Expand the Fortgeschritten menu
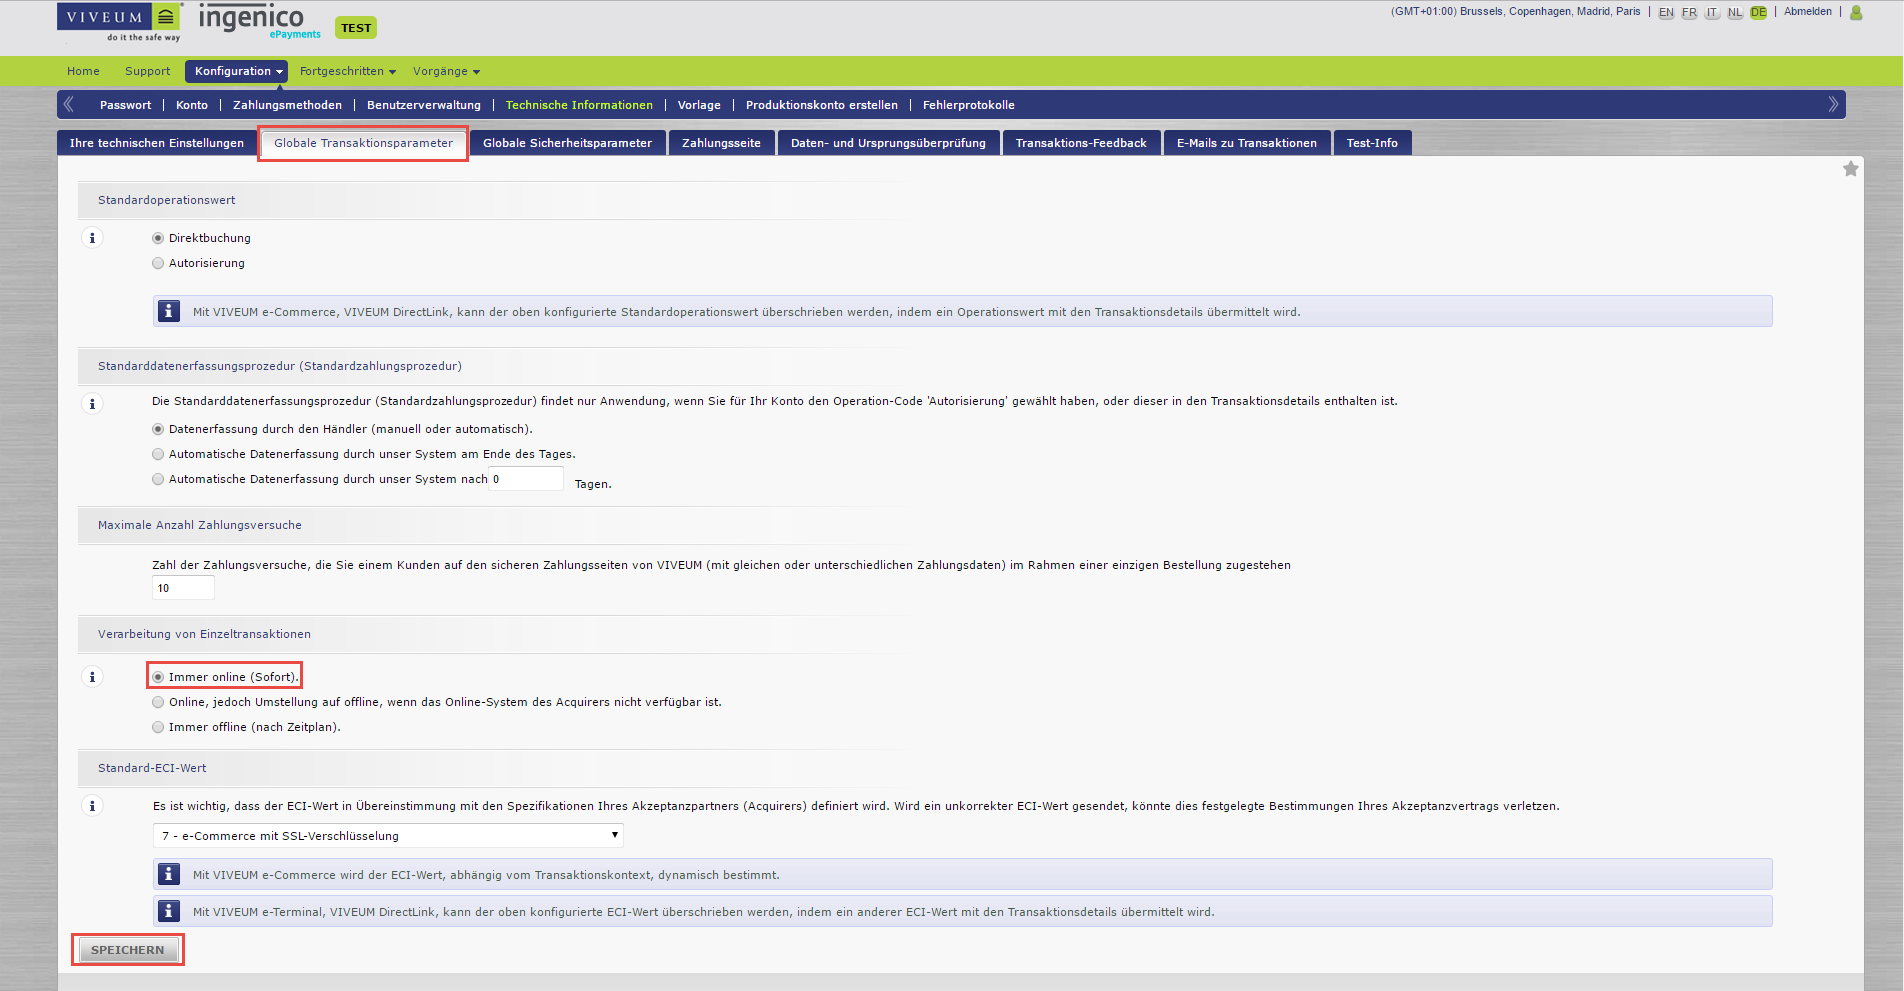This screenshot has width=1904, height=991. point(347,71)
